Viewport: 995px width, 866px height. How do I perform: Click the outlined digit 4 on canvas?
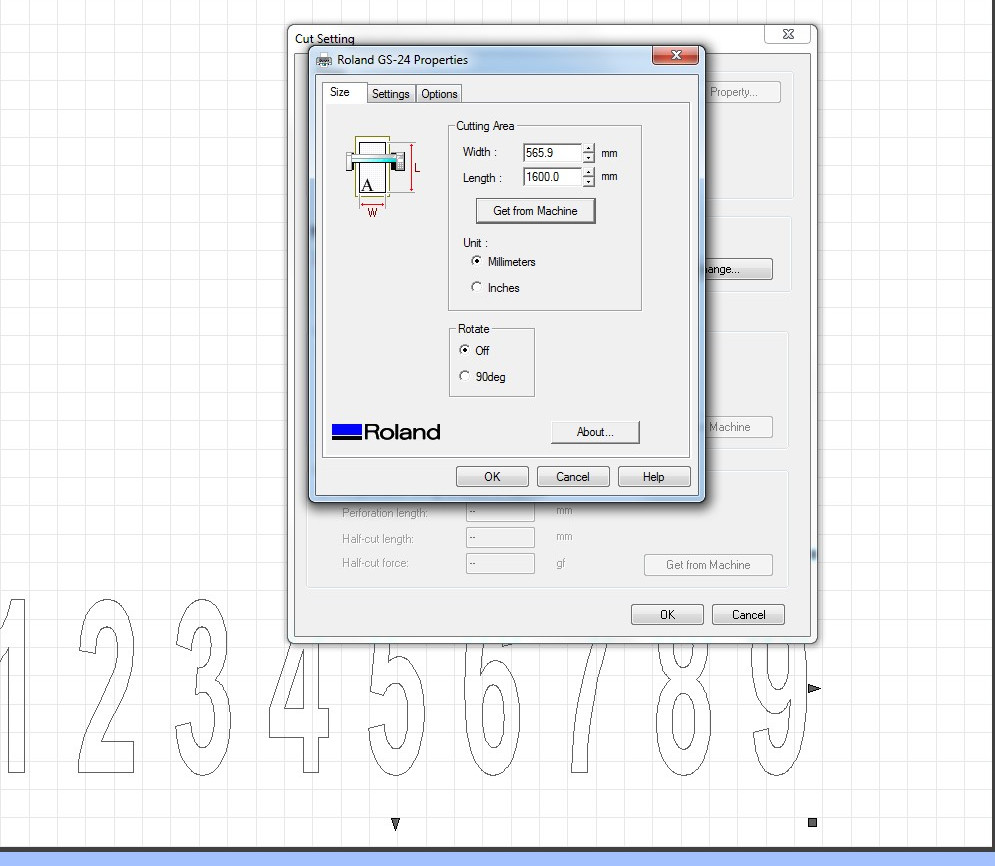pyautogui.click(x=299, y=708)
